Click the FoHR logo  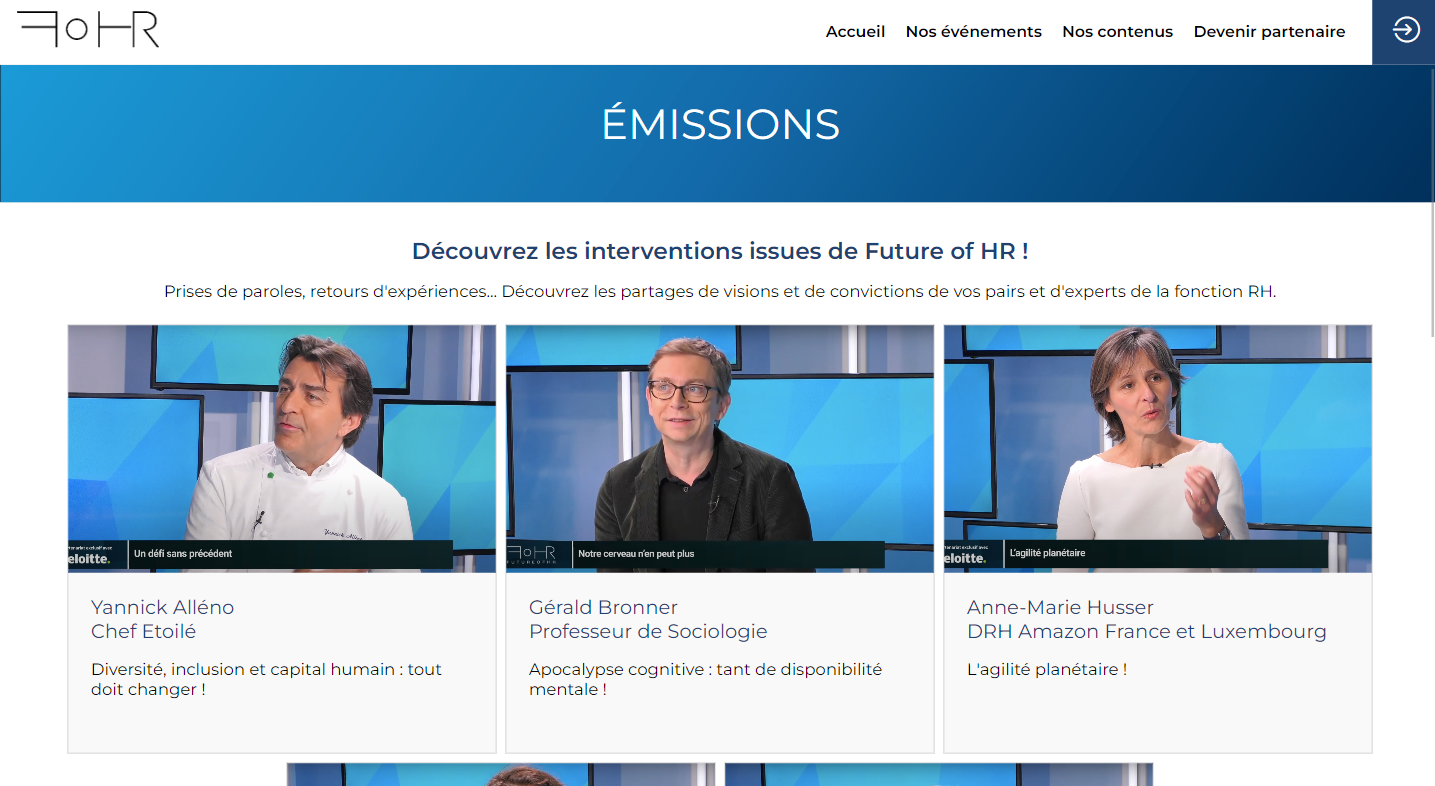point(89,30)
